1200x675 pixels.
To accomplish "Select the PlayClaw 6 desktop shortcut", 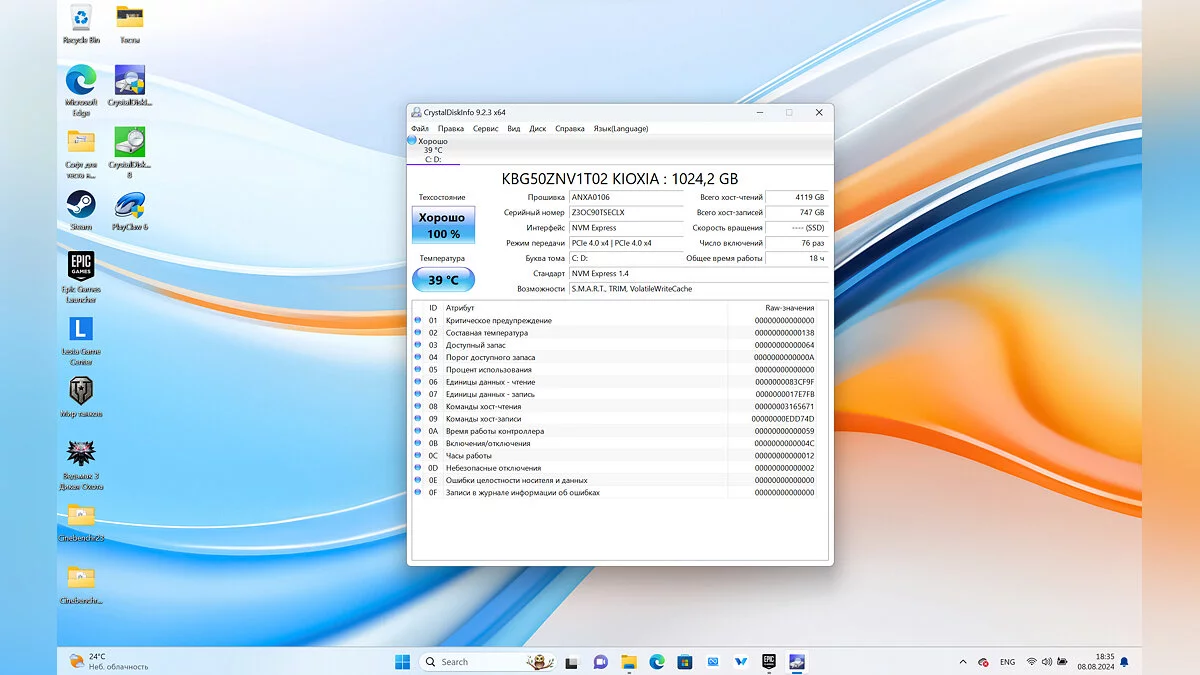I will tap(130, 206).
